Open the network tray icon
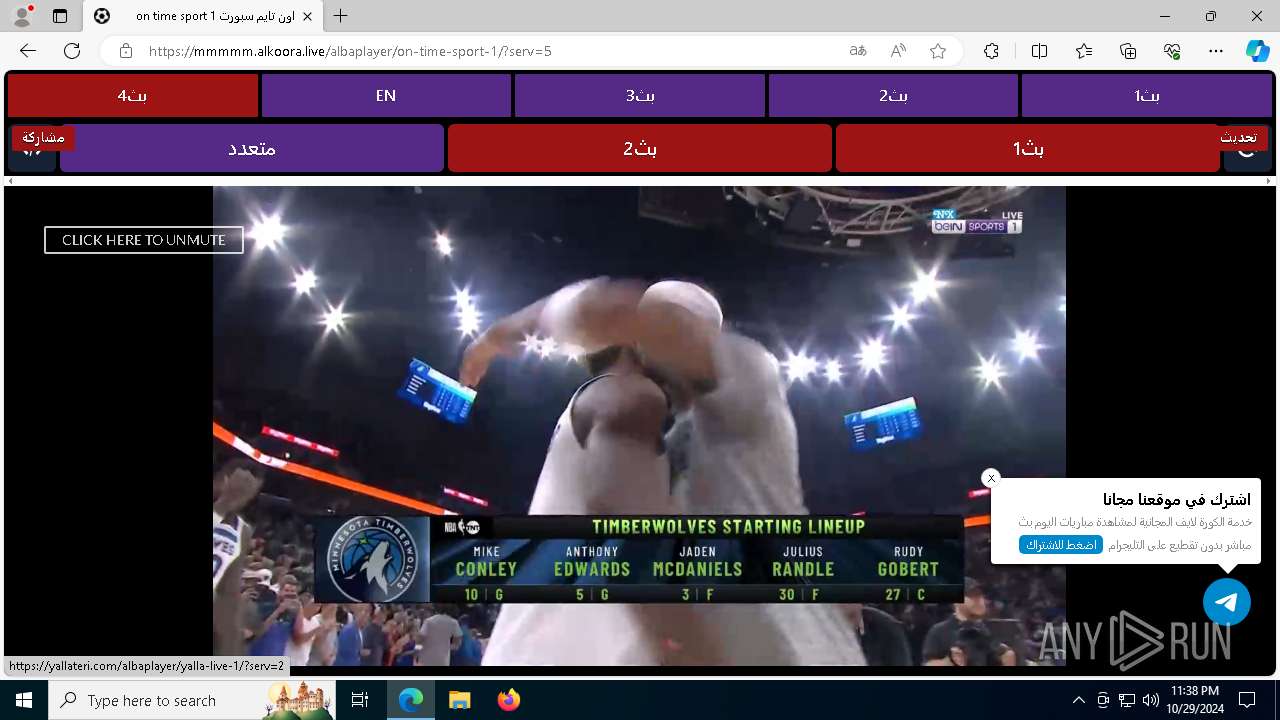This screenshot has width=1280, height=720. coord(1127,700)
